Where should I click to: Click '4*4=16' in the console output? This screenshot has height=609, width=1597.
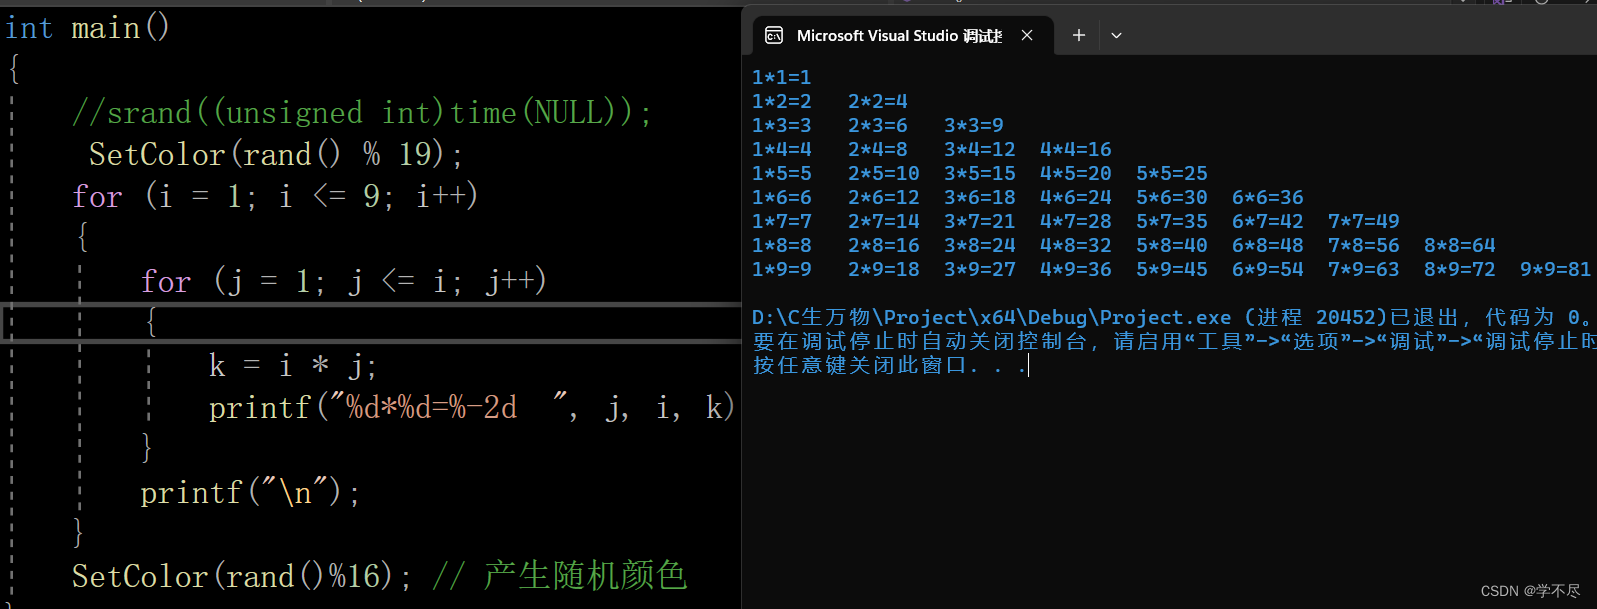pyautogui.click(x=1076, y=149)
